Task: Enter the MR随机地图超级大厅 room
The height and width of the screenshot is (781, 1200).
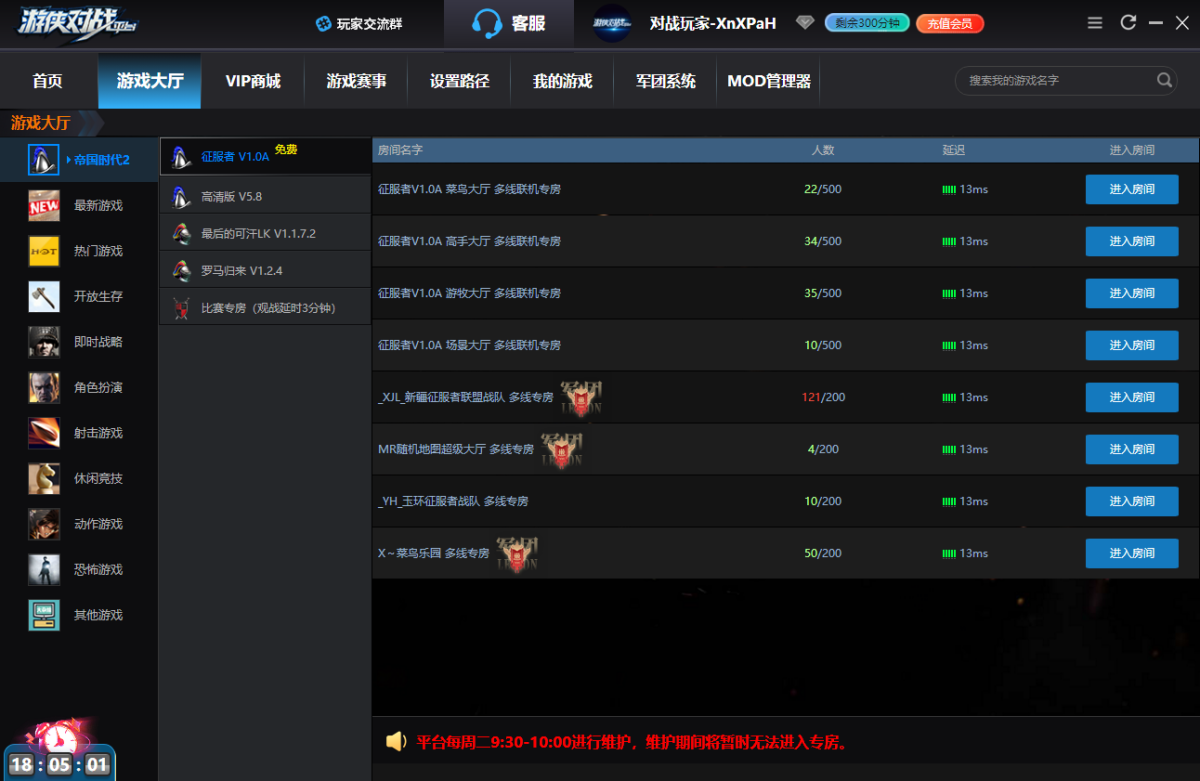Action: coord(1132,449)
